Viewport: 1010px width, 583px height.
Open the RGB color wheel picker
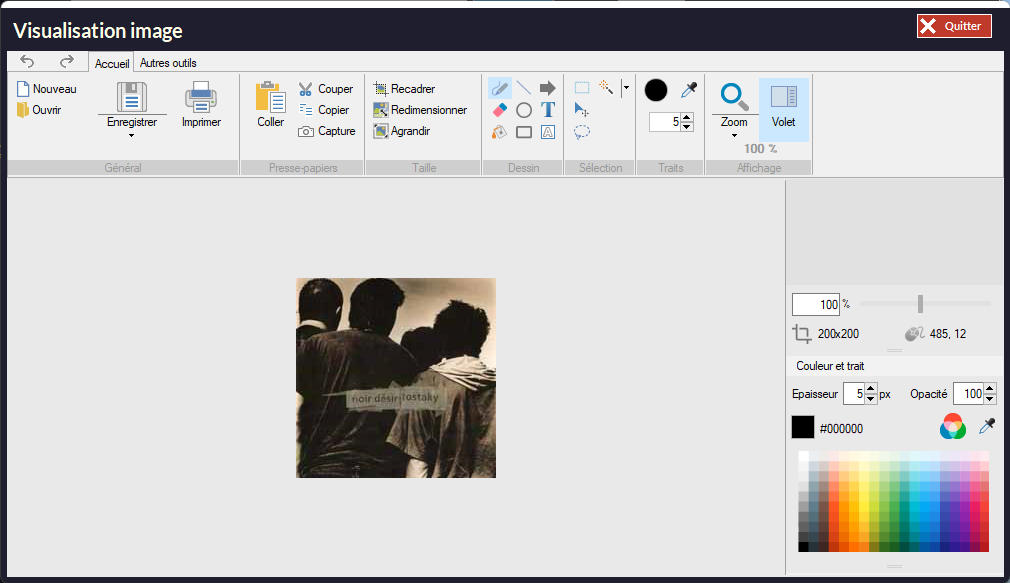coord(953,428)
